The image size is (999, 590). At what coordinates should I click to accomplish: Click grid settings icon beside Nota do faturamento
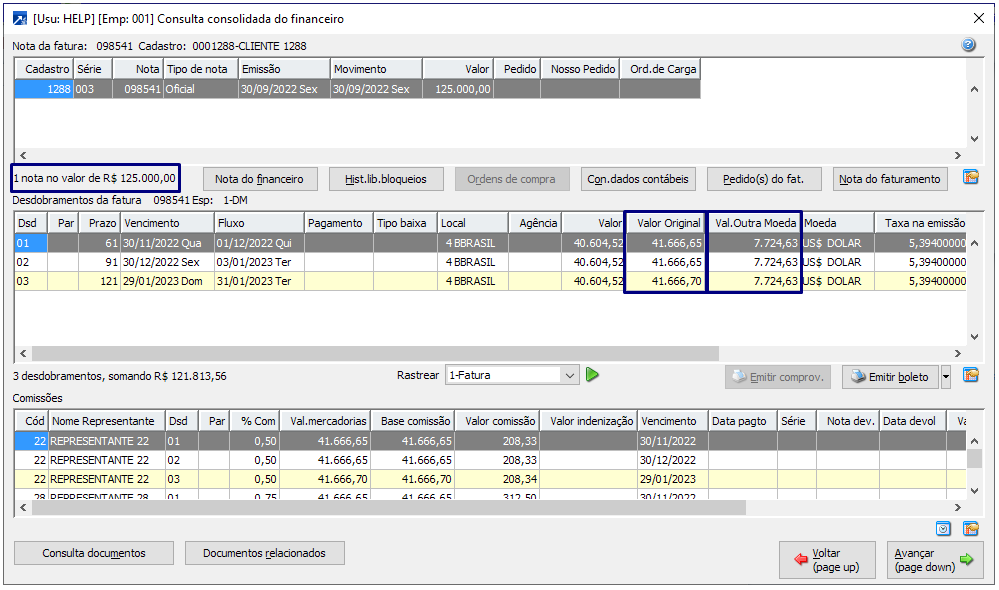pyautogui.click(x=970, y=178)
